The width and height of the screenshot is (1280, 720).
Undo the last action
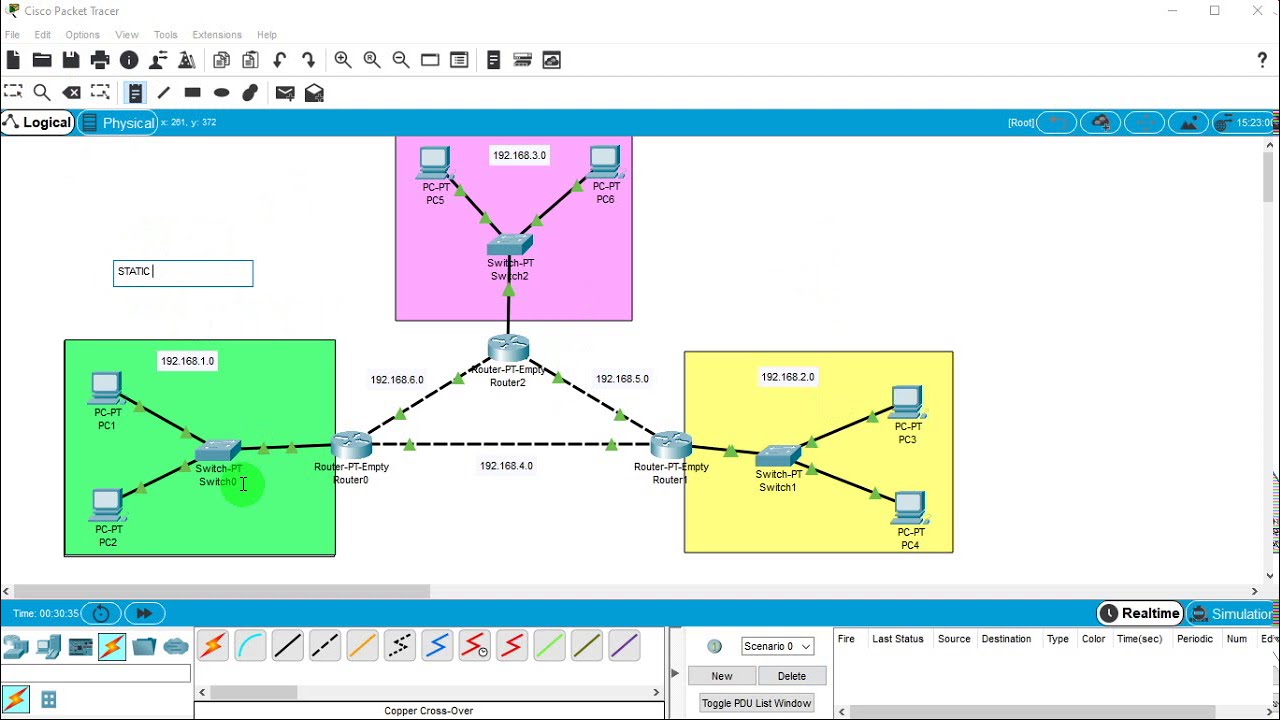point(280,60)
